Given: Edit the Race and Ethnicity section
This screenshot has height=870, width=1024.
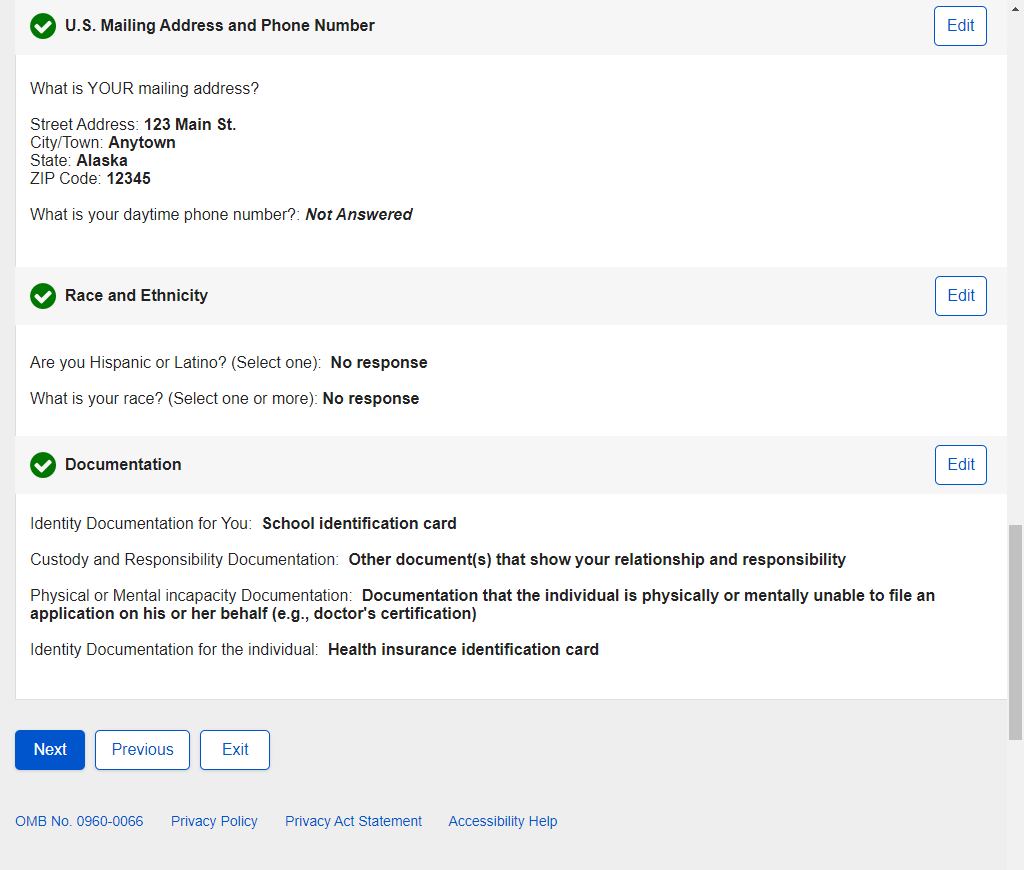Looking at the screenshot, I should [960, 296].
